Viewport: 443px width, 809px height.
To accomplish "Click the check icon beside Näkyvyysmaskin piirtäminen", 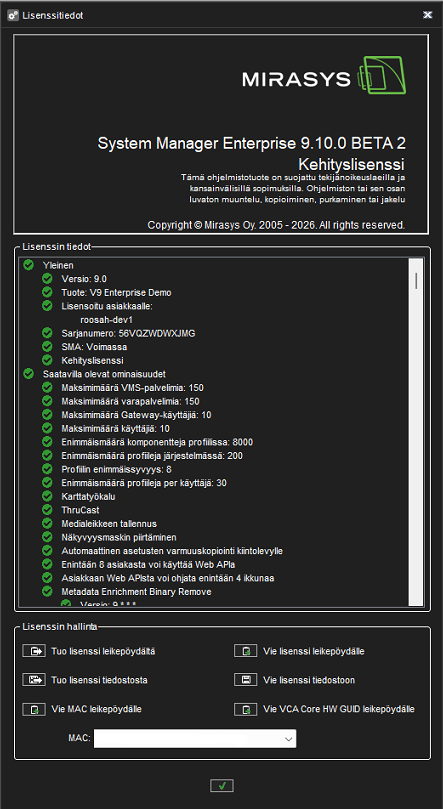I will [47, 537].
